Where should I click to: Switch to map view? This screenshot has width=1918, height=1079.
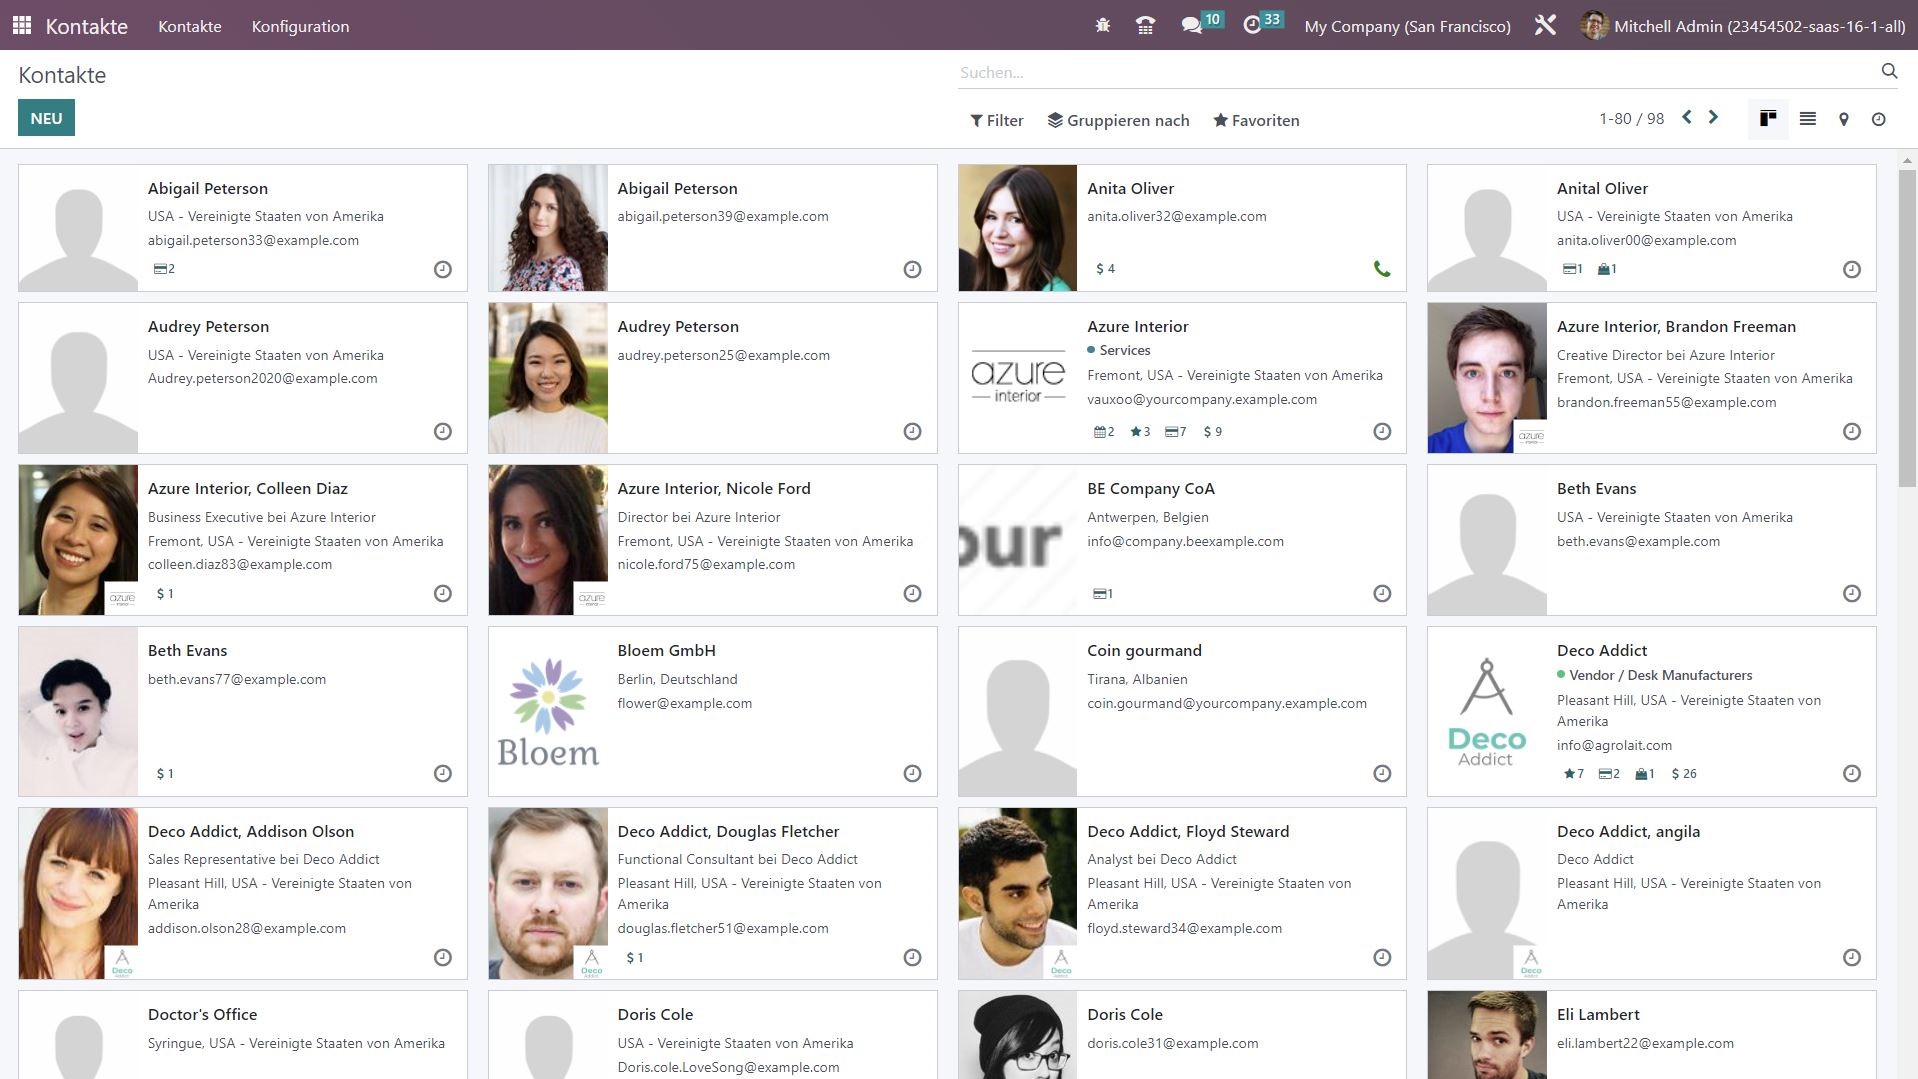[1843, 119]
